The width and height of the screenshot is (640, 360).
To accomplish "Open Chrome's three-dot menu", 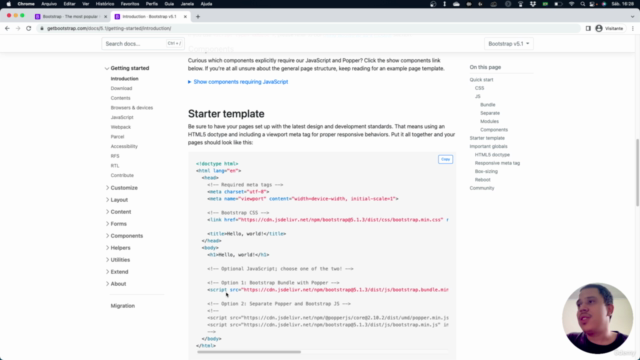I will pyautogui.click(x=633, y=28).
